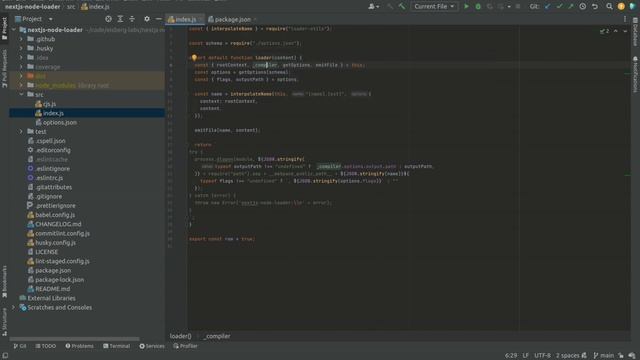Go to previous highlighted problem arrow
640x360 pixels.
(x=616, y=31)
